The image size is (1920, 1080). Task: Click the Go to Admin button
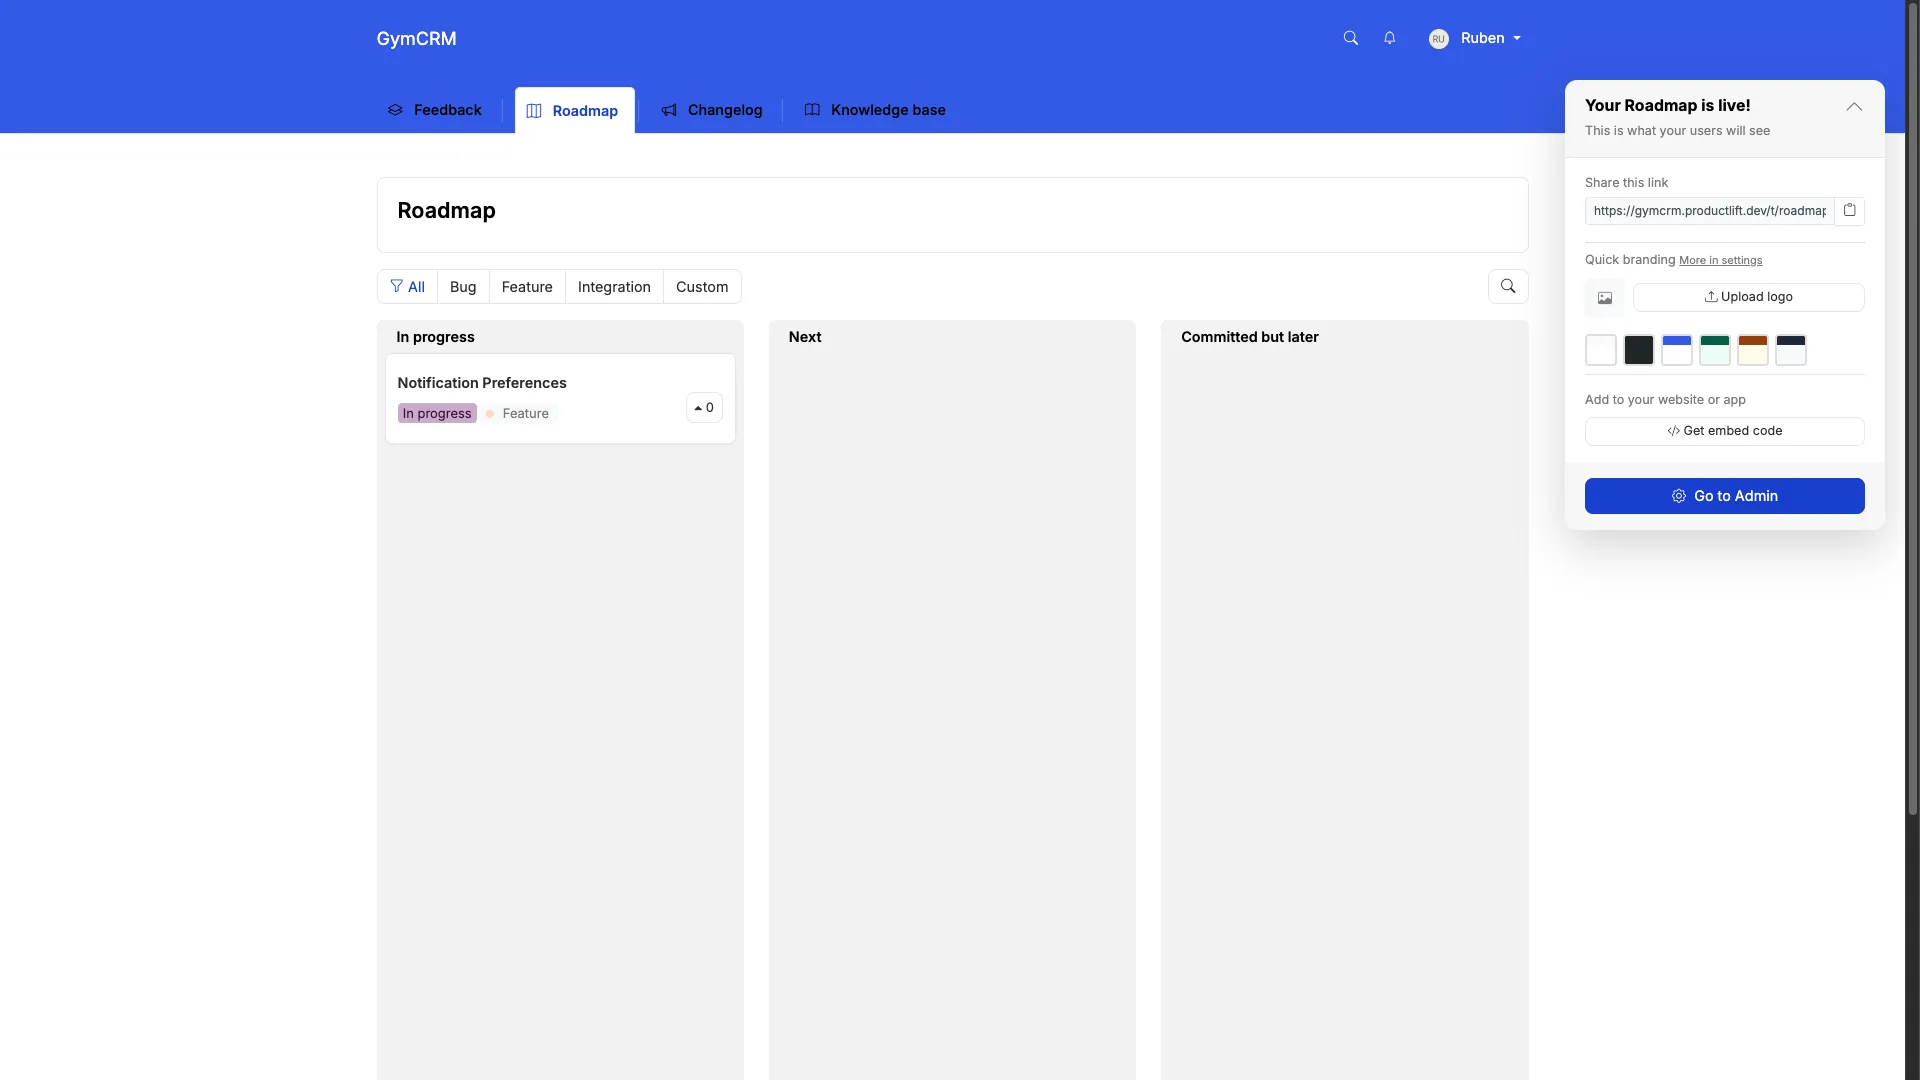tap(1724, 496)
